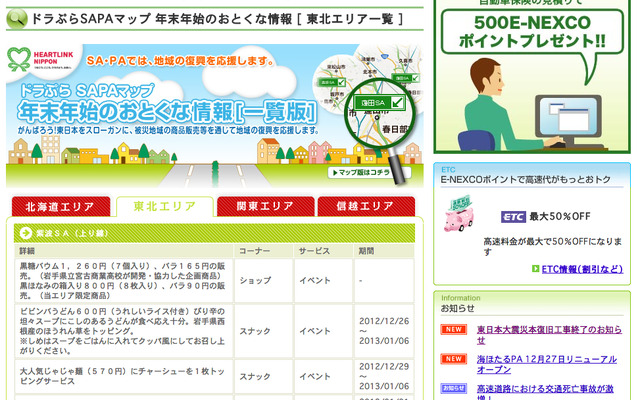640x400 pixels.
Task: Click the green arrow icon before ETC情報 link
Action: point(536,269)
